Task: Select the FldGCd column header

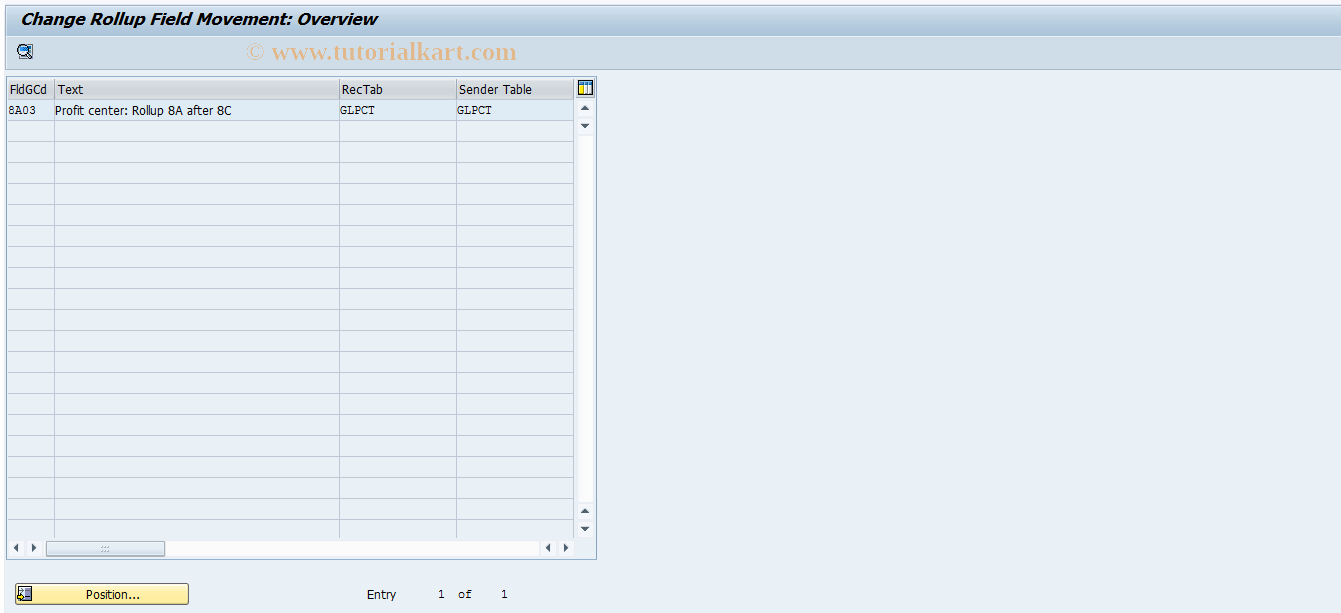Action: coord(30,89)
